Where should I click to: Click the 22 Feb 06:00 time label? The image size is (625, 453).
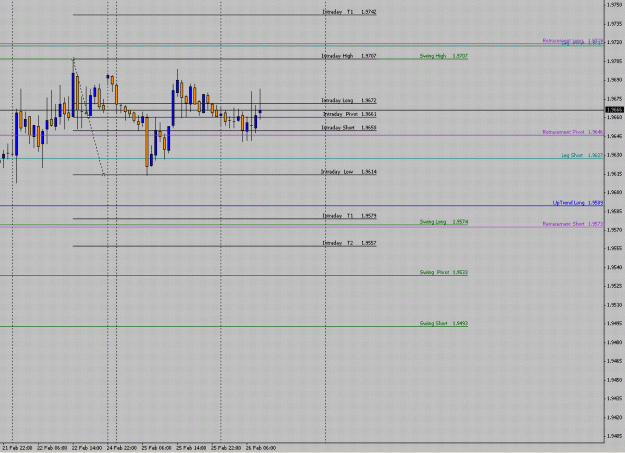(x=52, y=448)
